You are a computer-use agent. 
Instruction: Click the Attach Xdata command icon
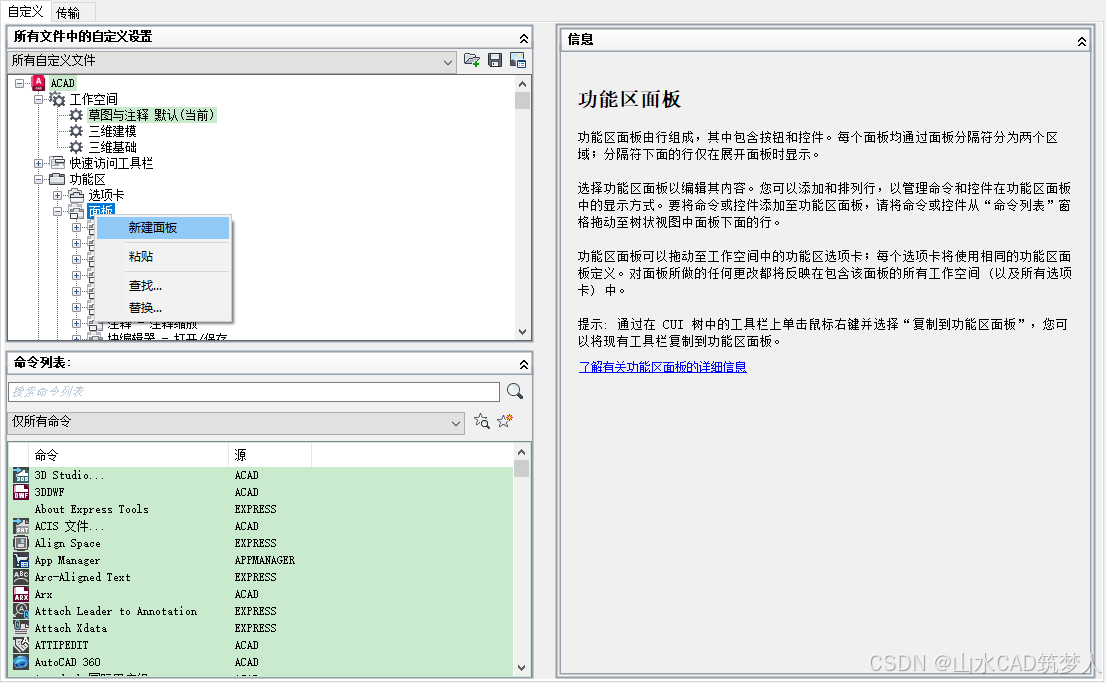pos(21,628)
